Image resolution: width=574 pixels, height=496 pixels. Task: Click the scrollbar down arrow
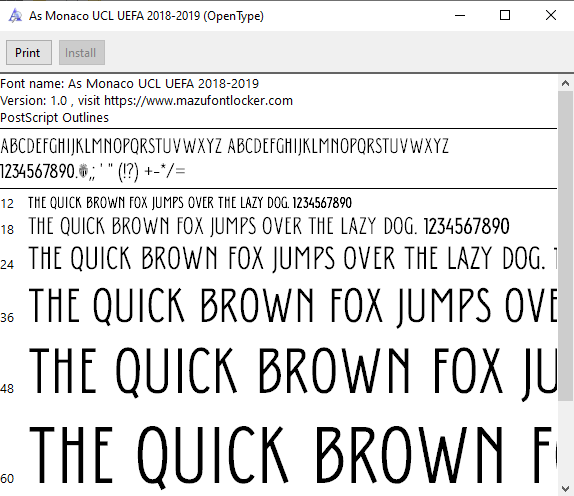click(x=565, y=489)
